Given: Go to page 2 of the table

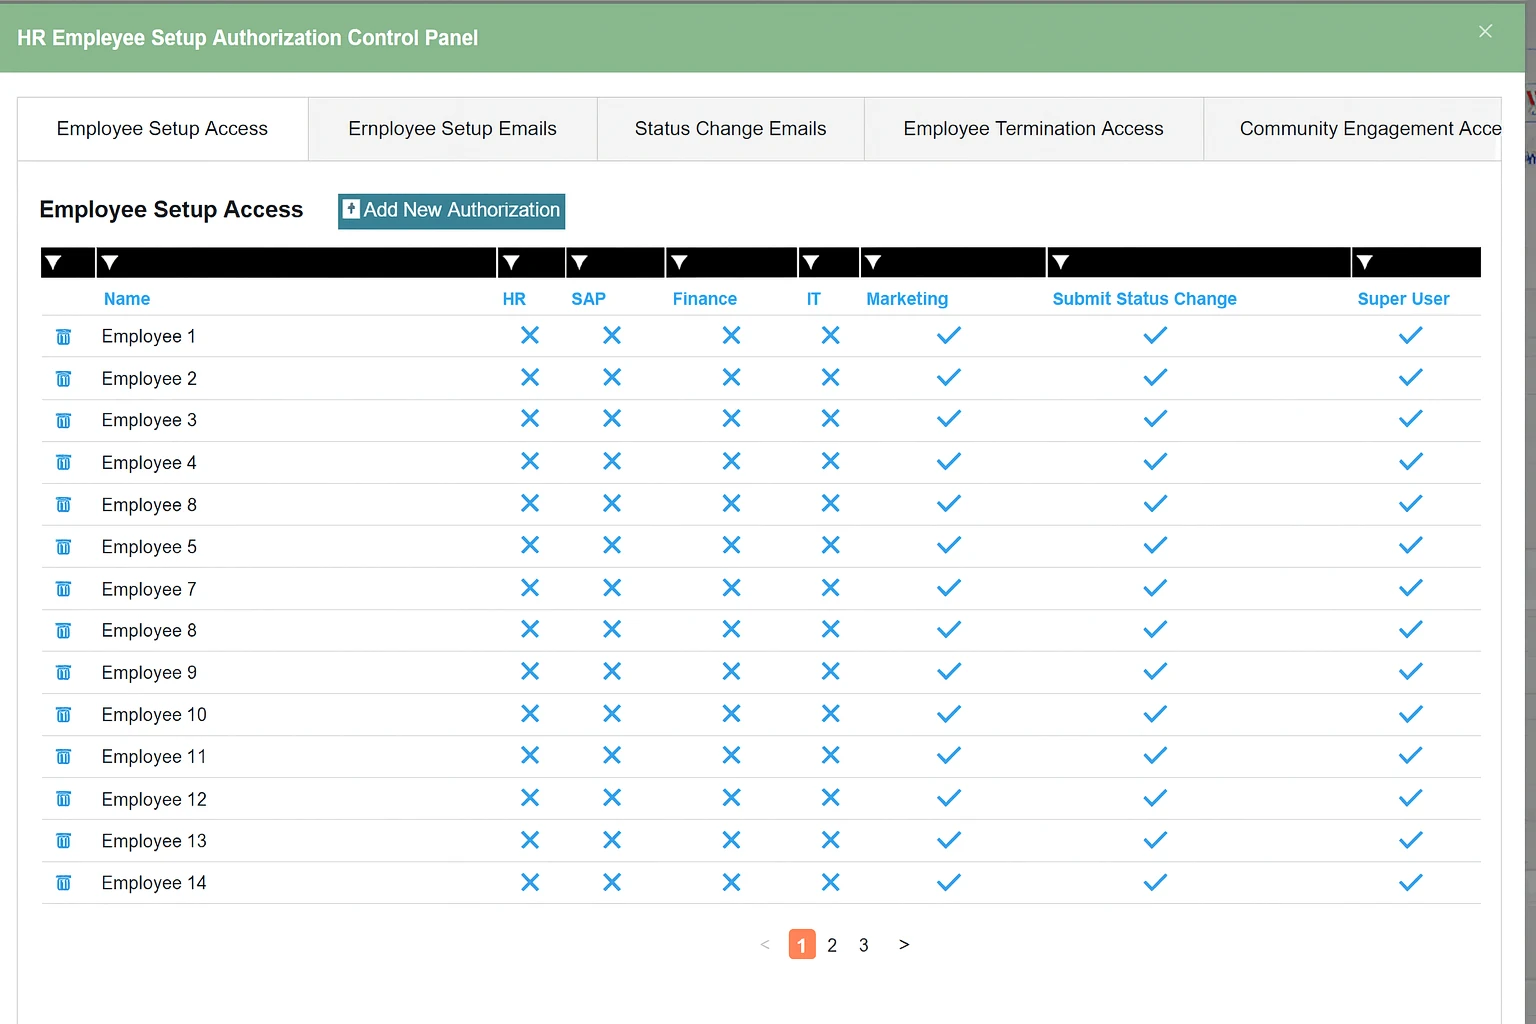Looking at the screenshot, I should click(x=832, y=945).
